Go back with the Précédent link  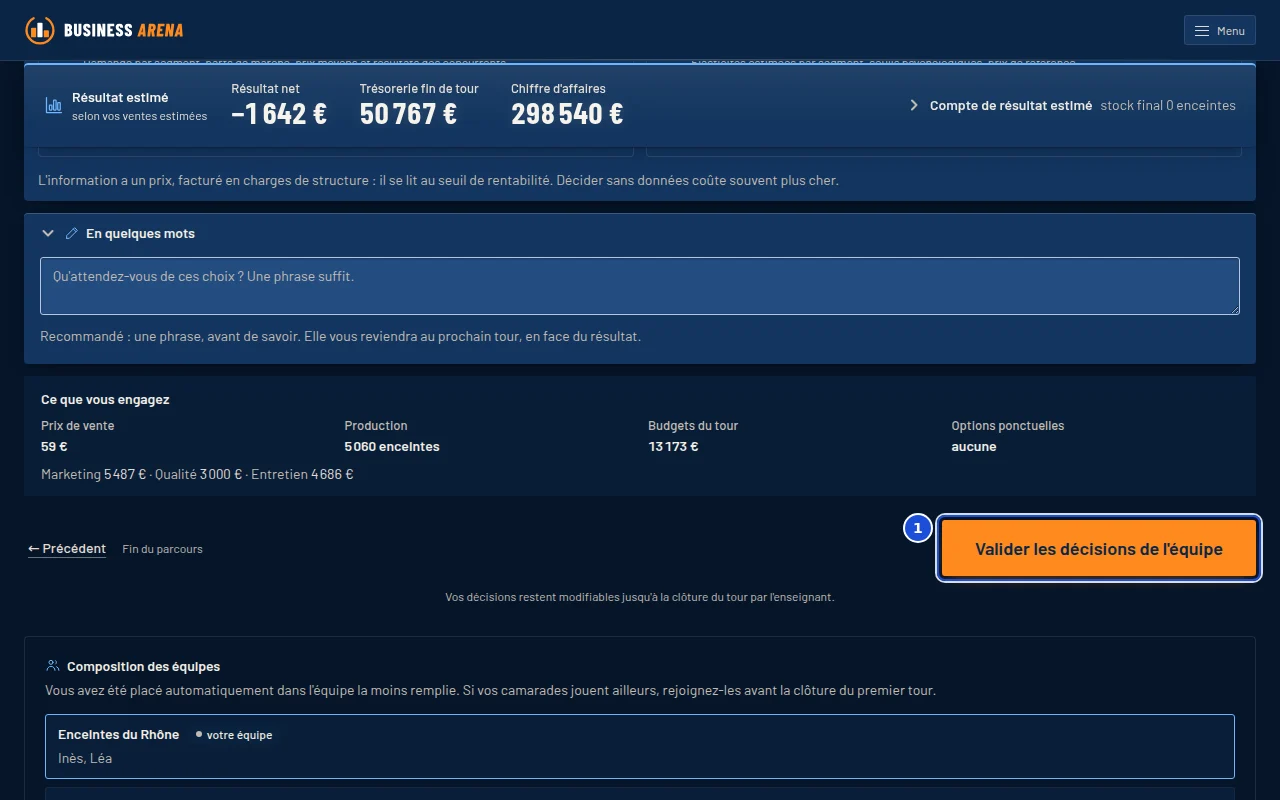[67, 548]
